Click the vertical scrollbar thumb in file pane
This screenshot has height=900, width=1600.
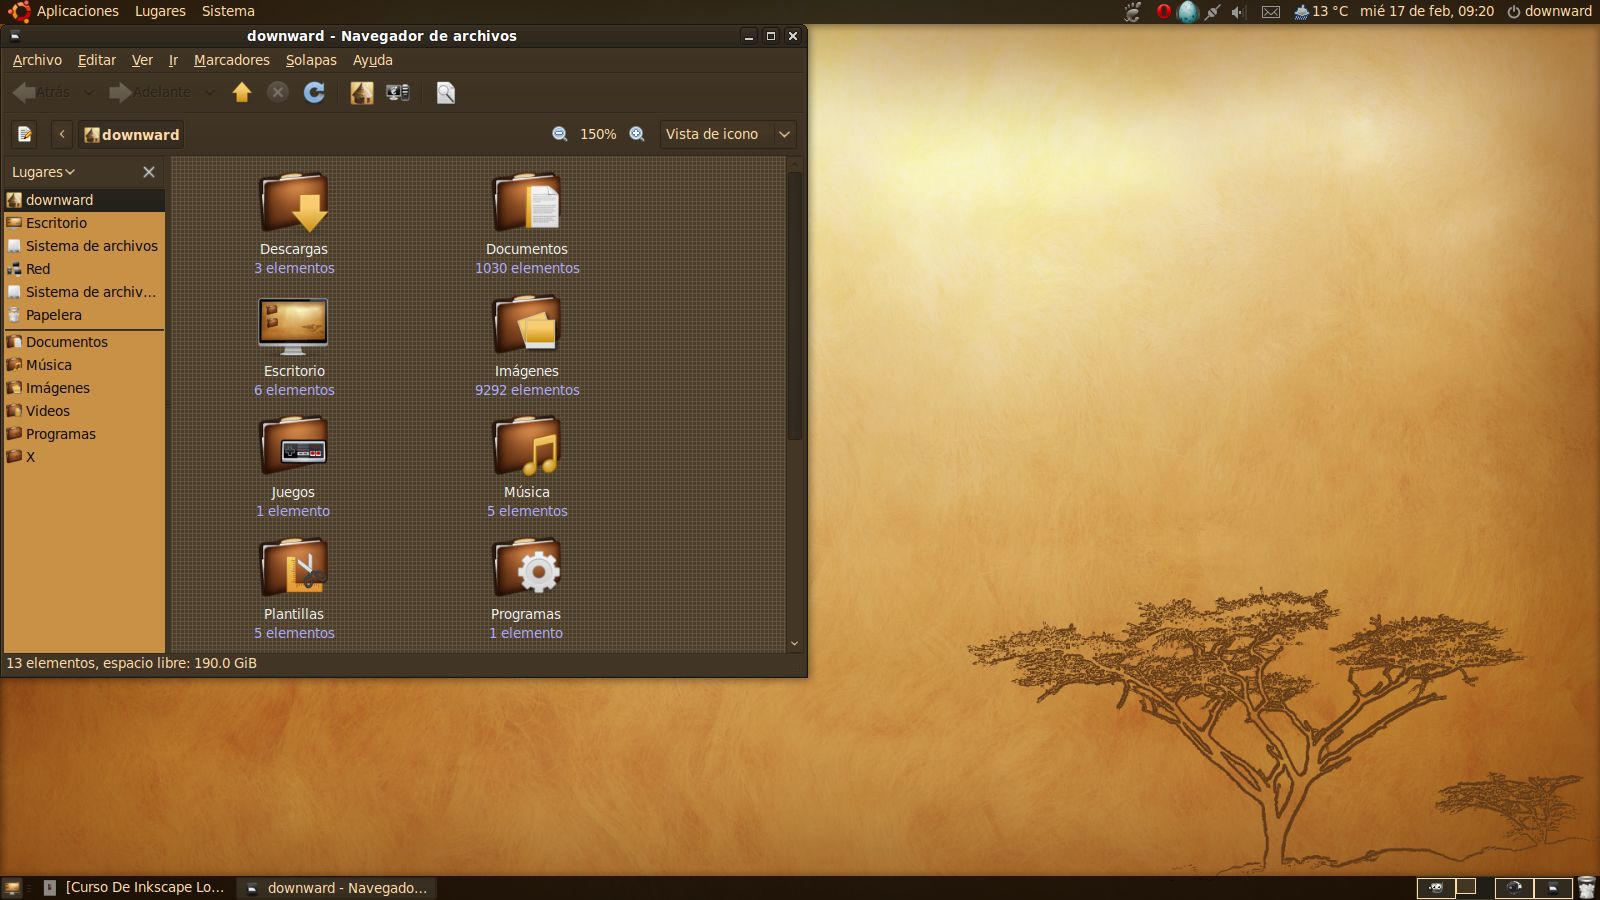[795, 306]
